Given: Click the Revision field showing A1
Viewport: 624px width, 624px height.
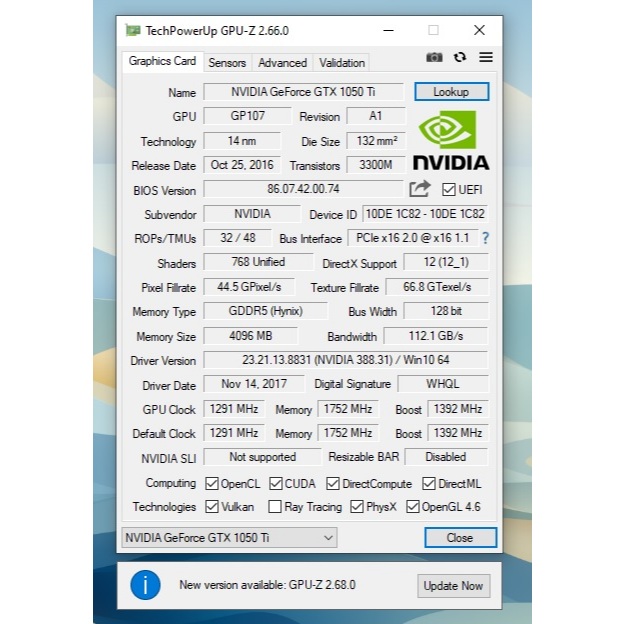Looking at the screenshot, I should click(376, 116).
